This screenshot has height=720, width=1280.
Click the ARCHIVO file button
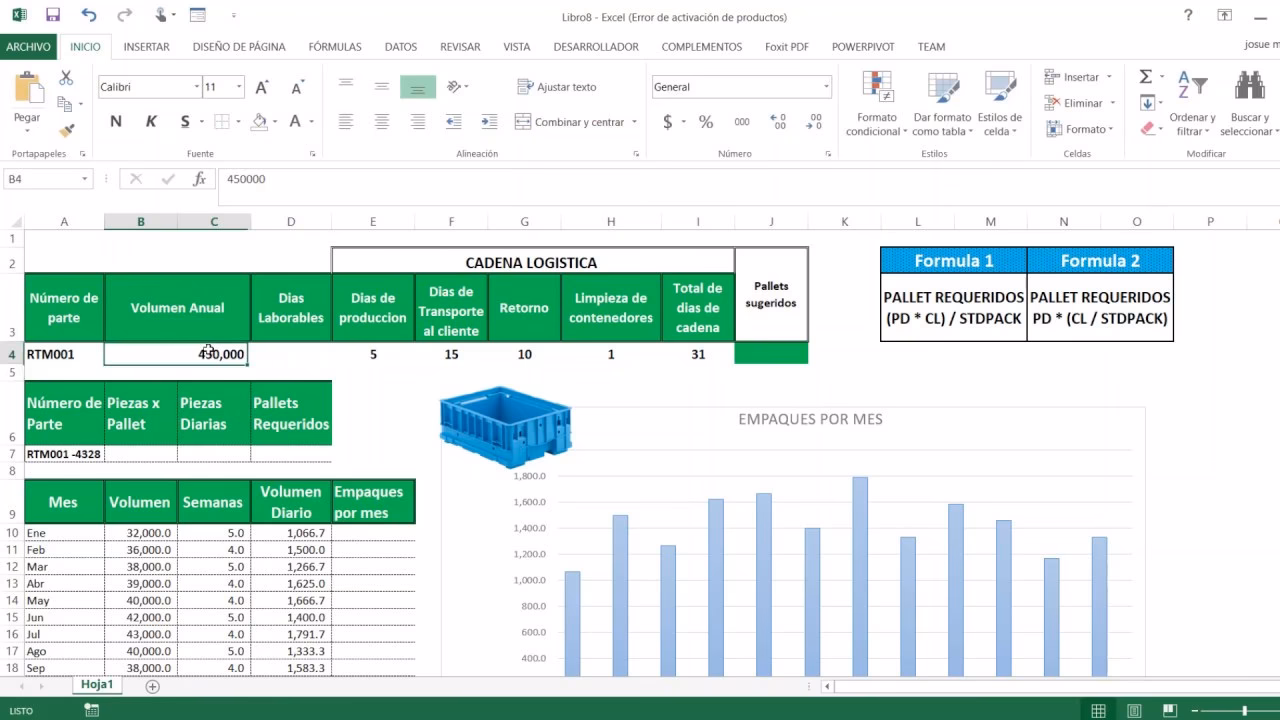point(28,47)
